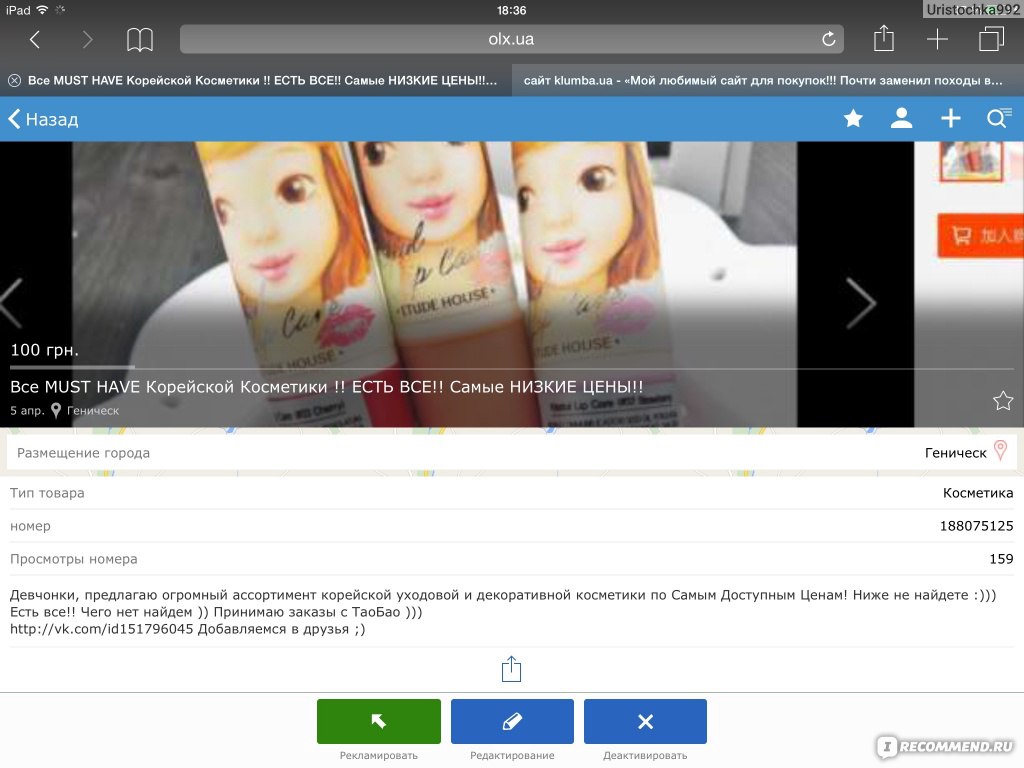Tap the 100 грн. price

click(44, 350)
